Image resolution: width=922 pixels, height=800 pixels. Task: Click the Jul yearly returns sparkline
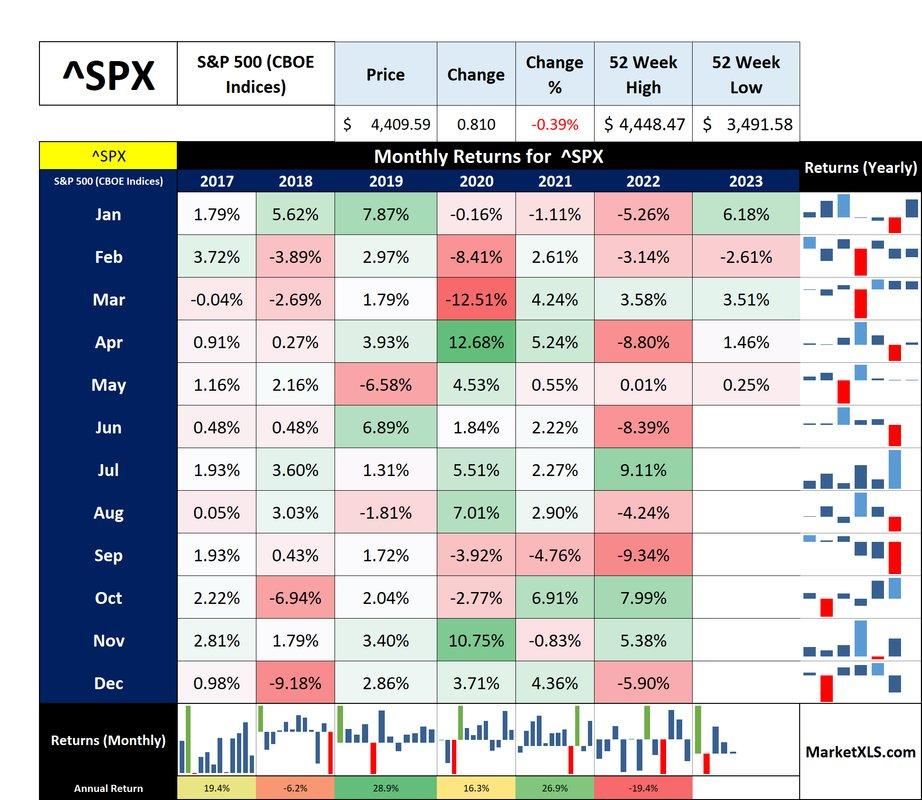pyautogui.click(x=860, y=470)
